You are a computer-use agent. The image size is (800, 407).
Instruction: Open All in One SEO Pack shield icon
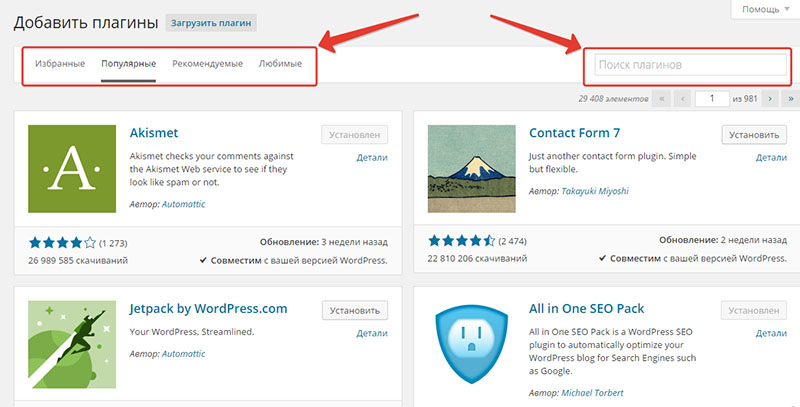[471, 344]
